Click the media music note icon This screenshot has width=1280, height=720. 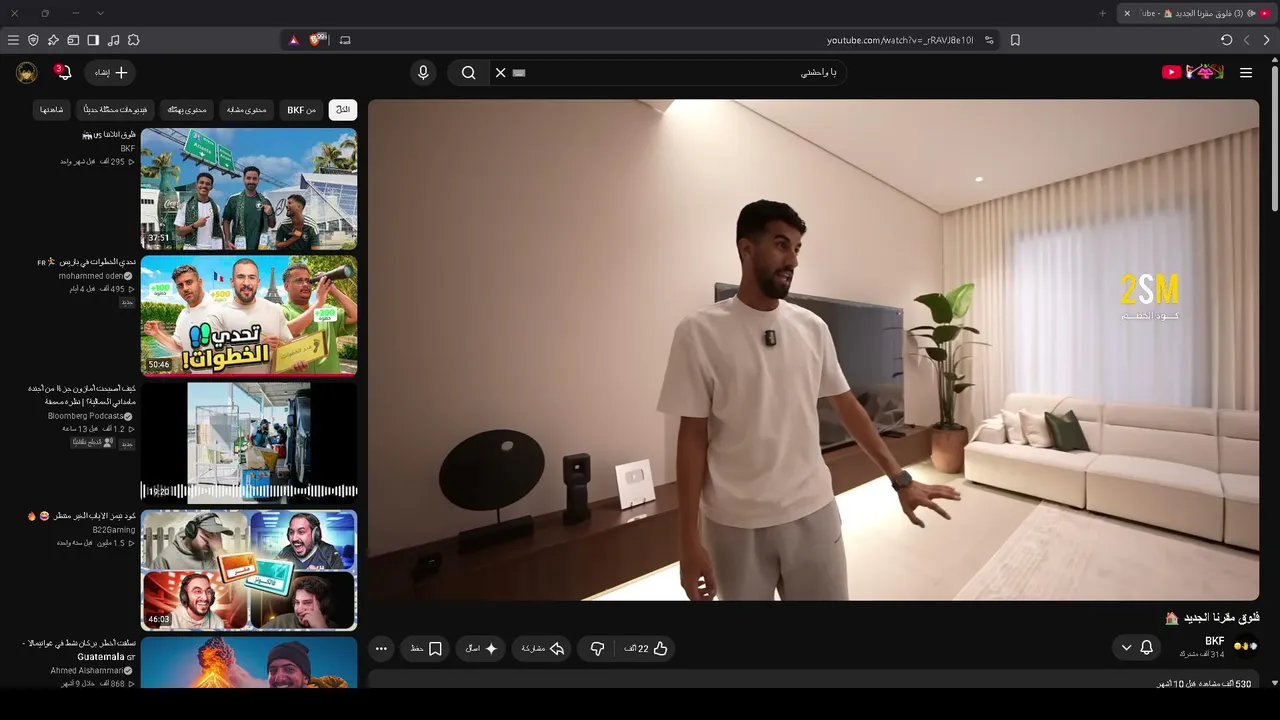tap(113, 40)
